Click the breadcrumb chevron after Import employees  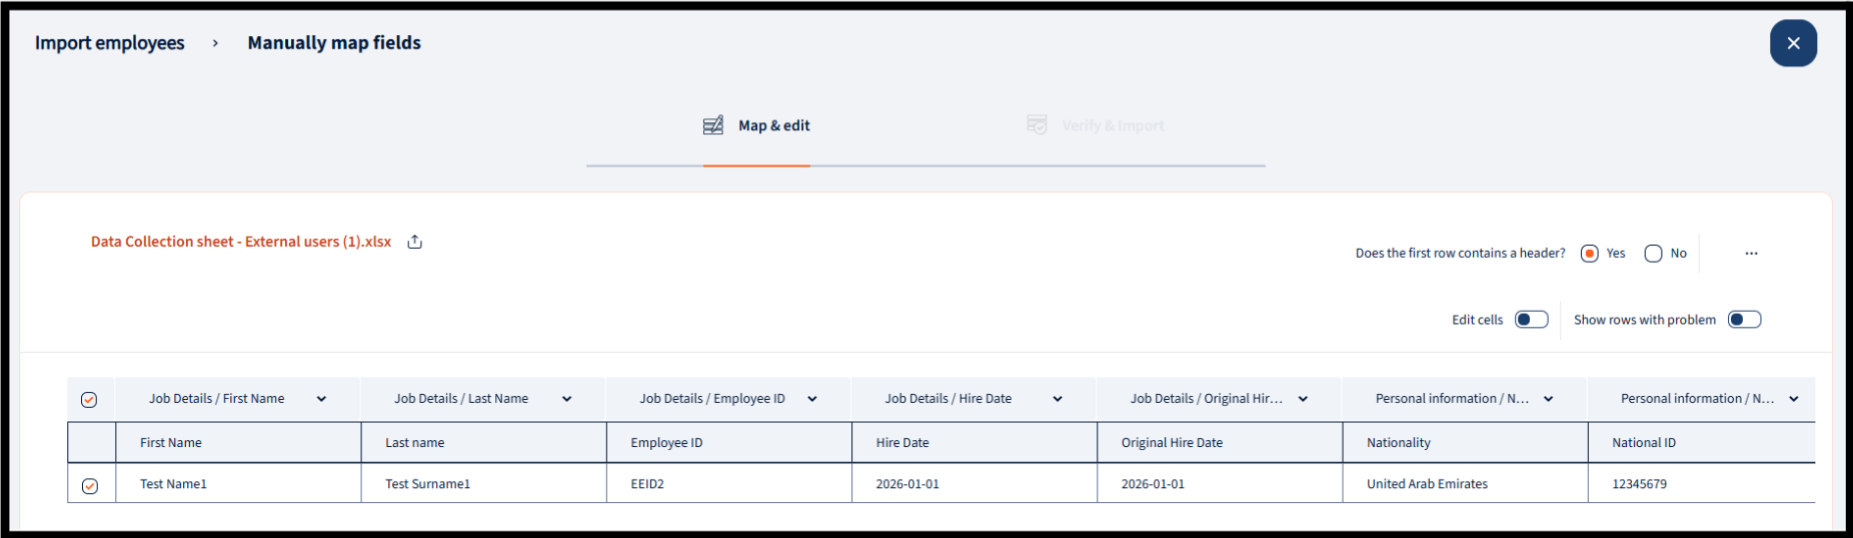(x=215, y=43)
